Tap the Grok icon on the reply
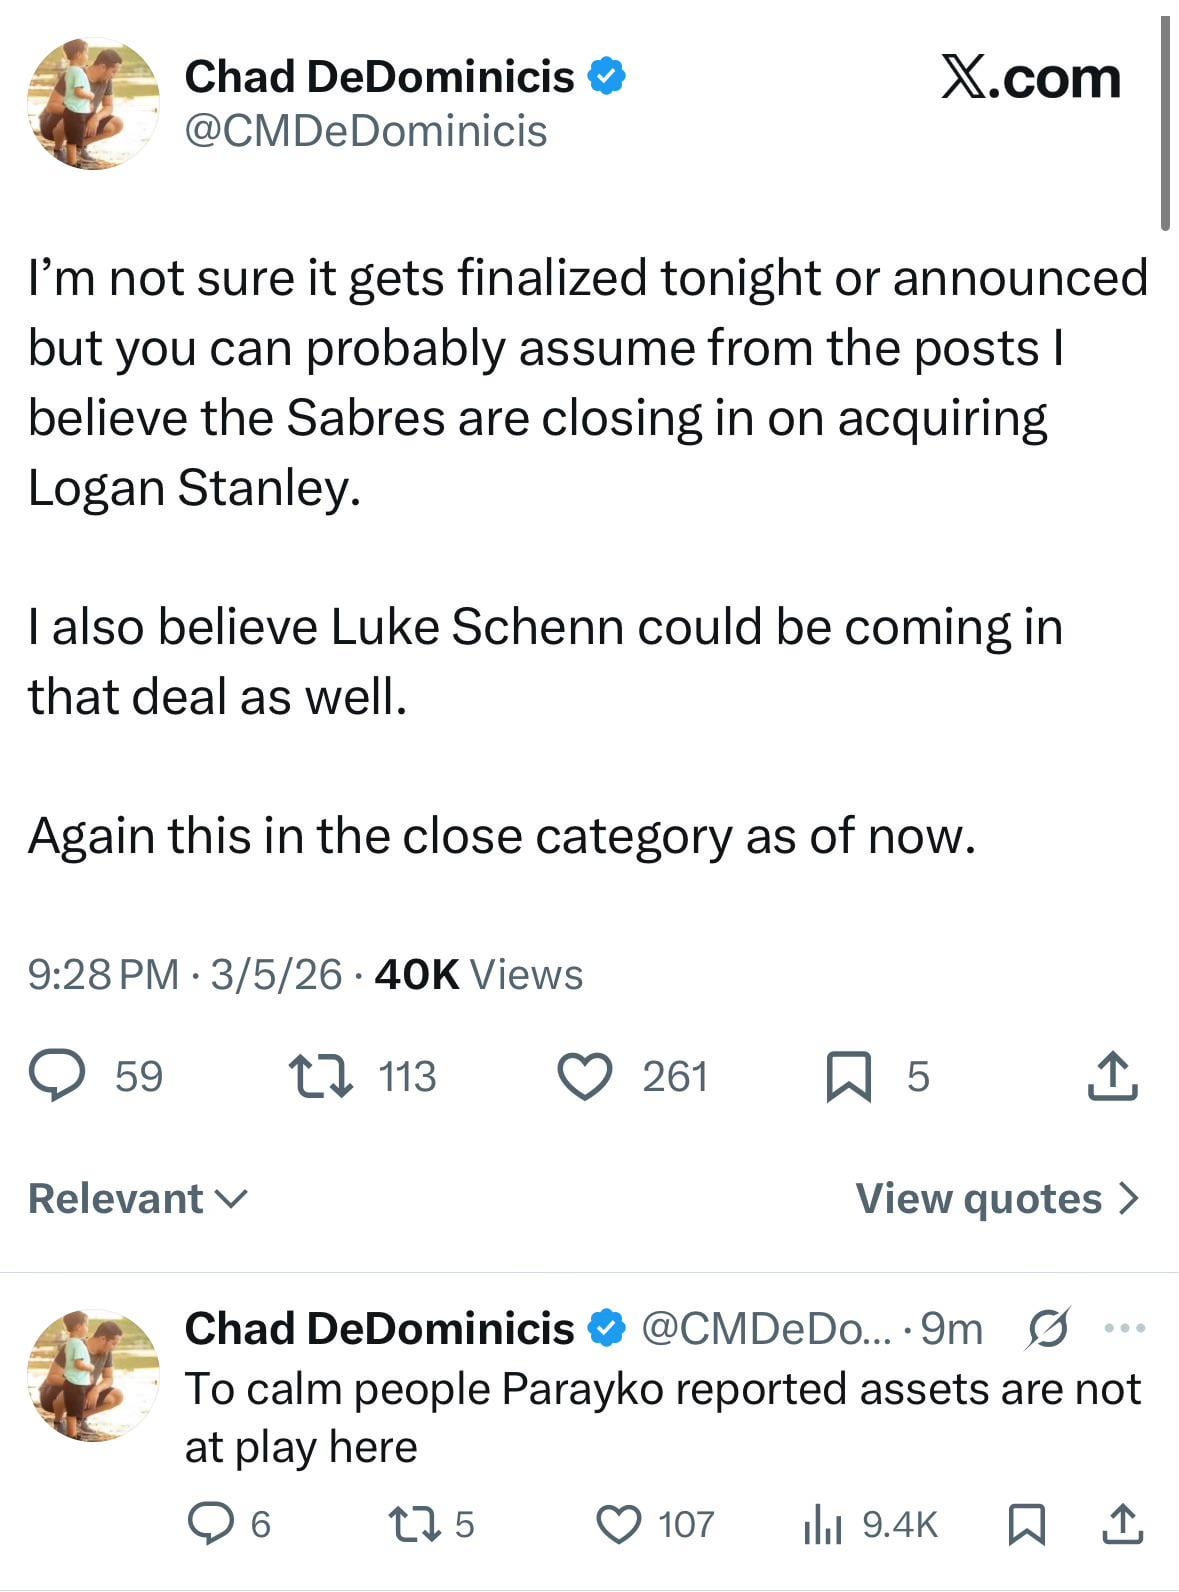1179x1592 pixels. [1048, 1329]
